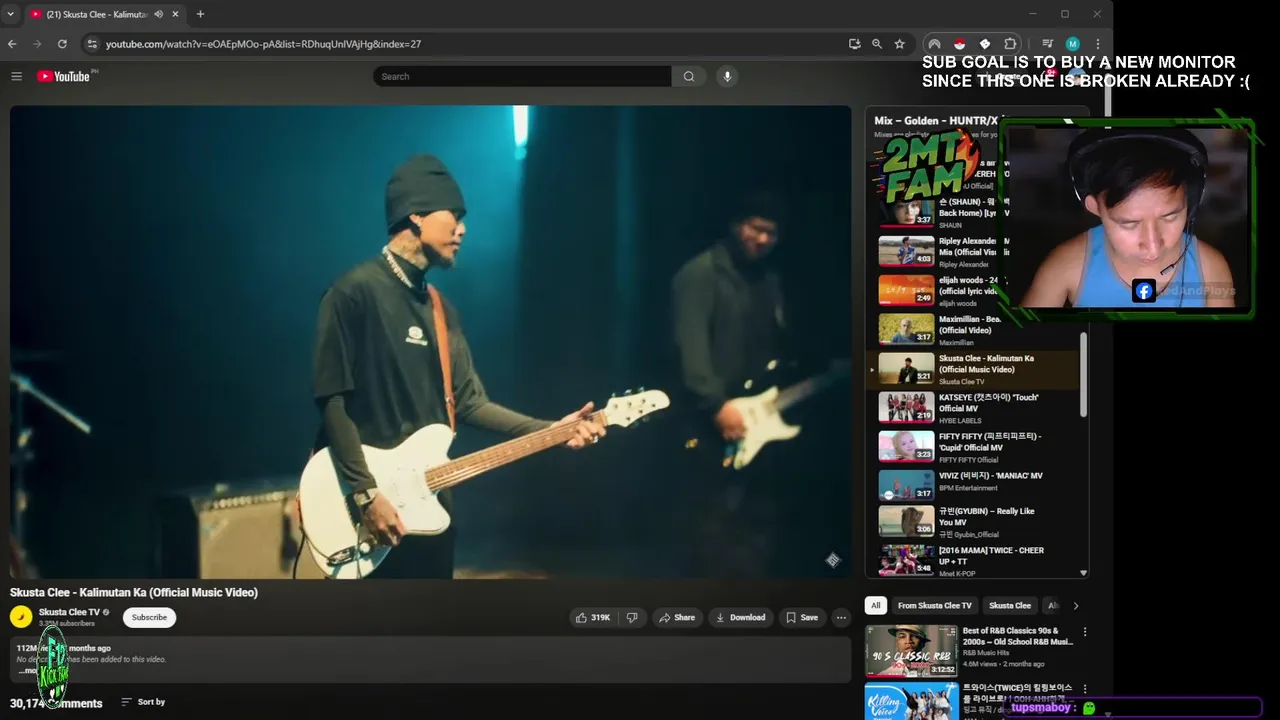
Task: Open more actions ellipsis below the video
Action: point(841,618)
